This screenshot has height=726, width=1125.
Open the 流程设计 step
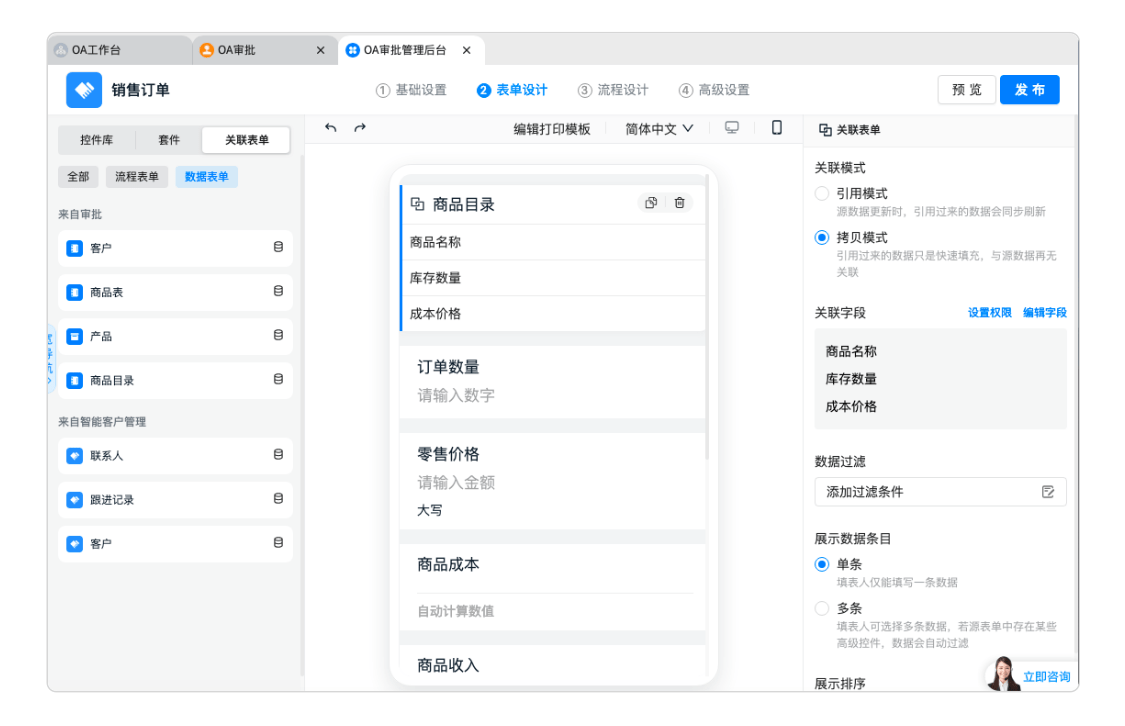pos(613,90)
